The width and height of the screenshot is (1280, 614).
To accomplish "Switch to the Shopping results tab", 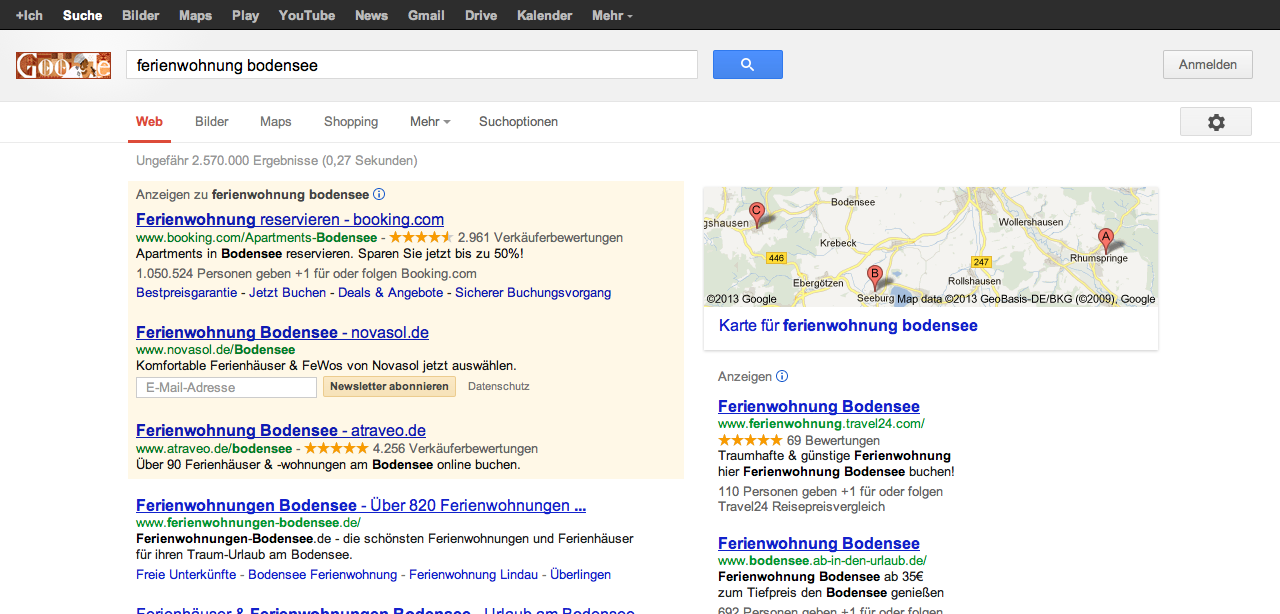I will tap(351, 122).
